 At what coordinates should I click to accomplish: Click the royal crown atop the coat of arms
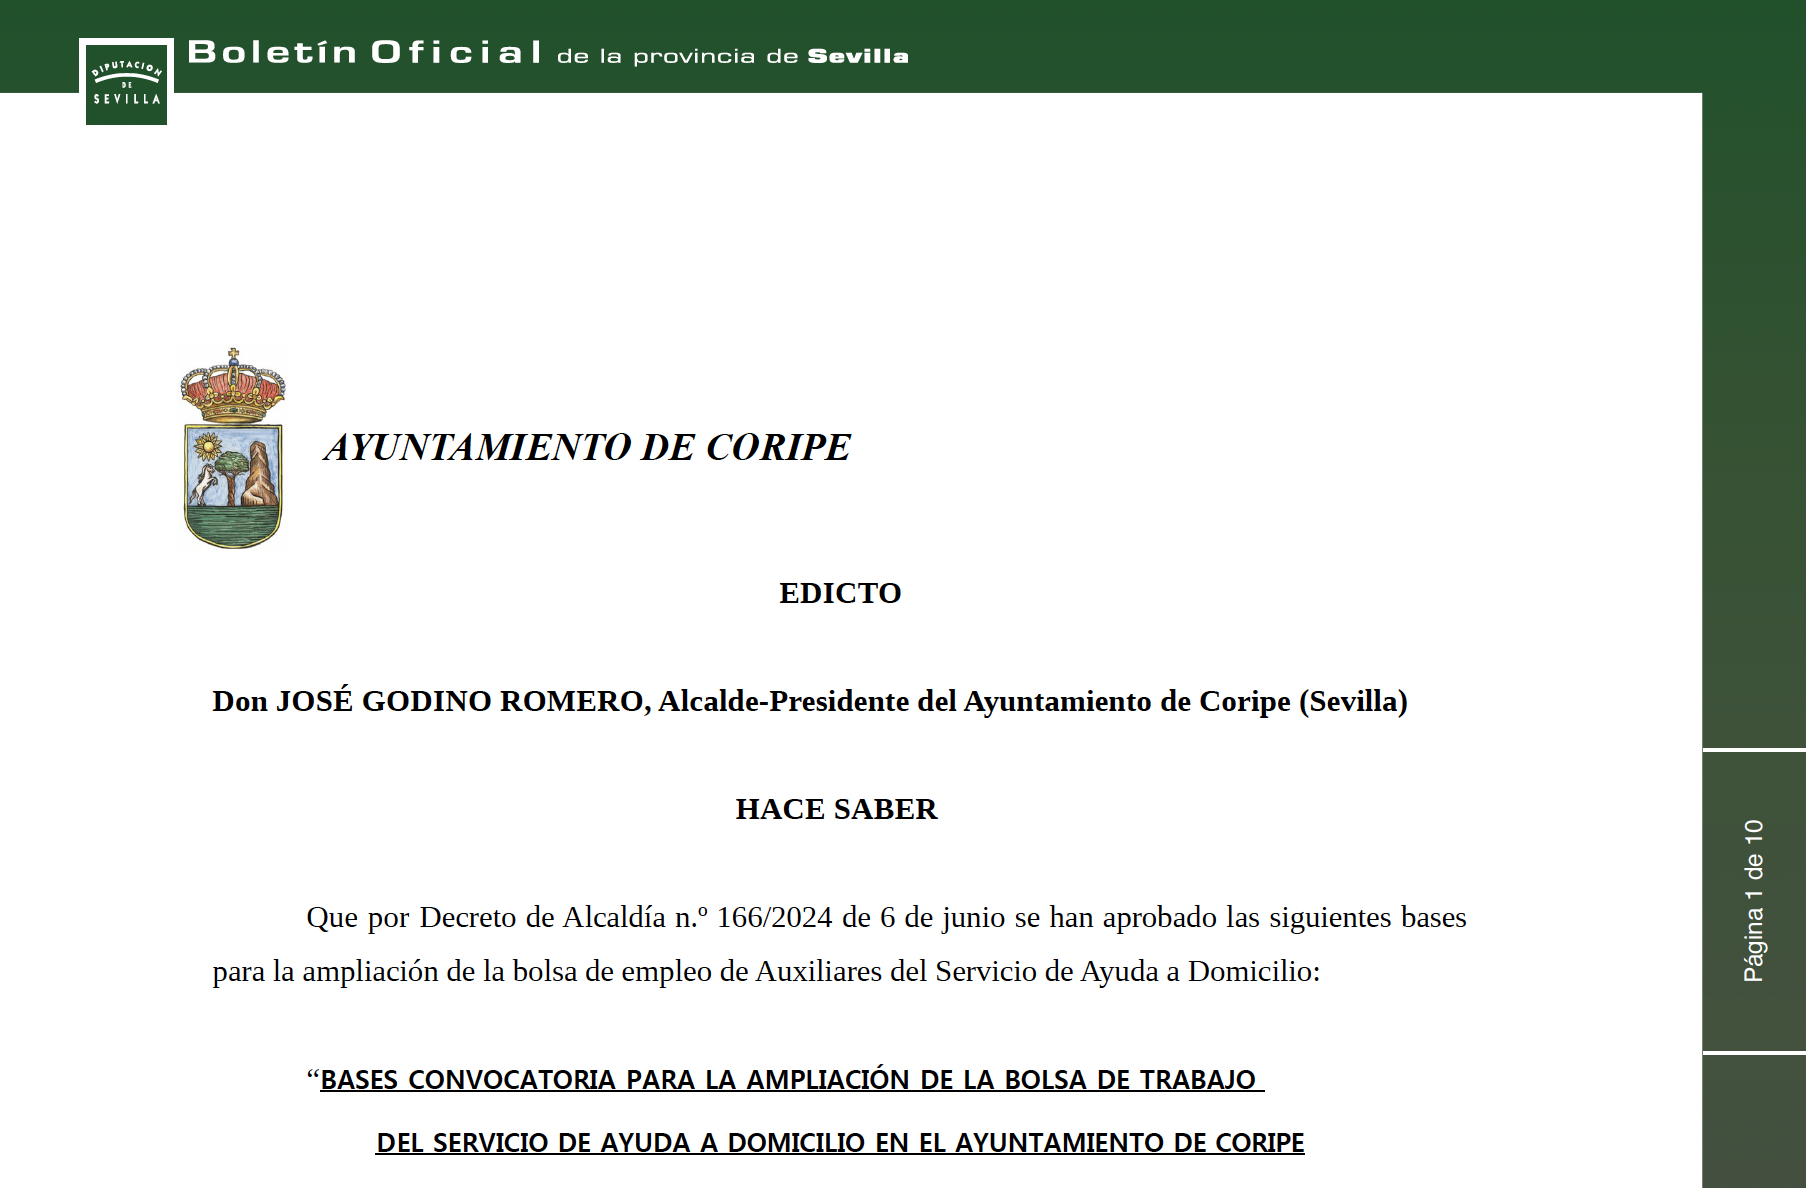(233, 388)
